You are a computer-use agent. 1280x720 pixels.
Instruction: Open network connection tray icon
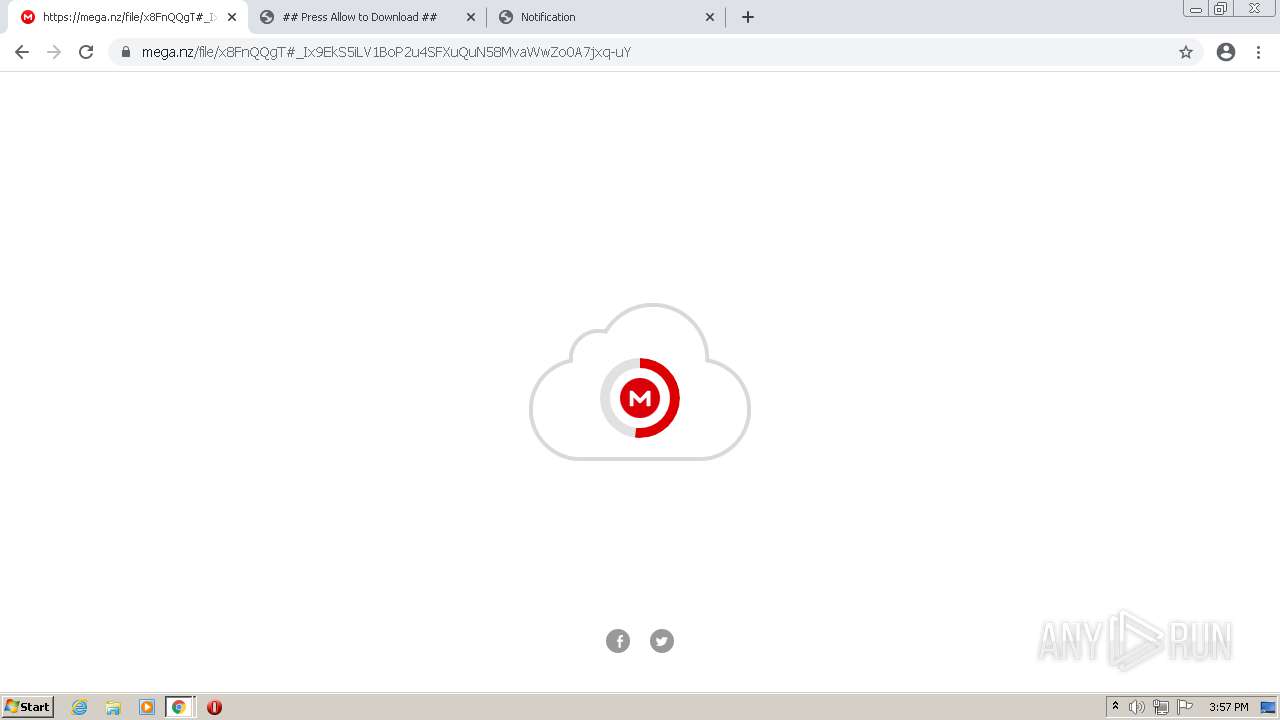coord(1161,707)
